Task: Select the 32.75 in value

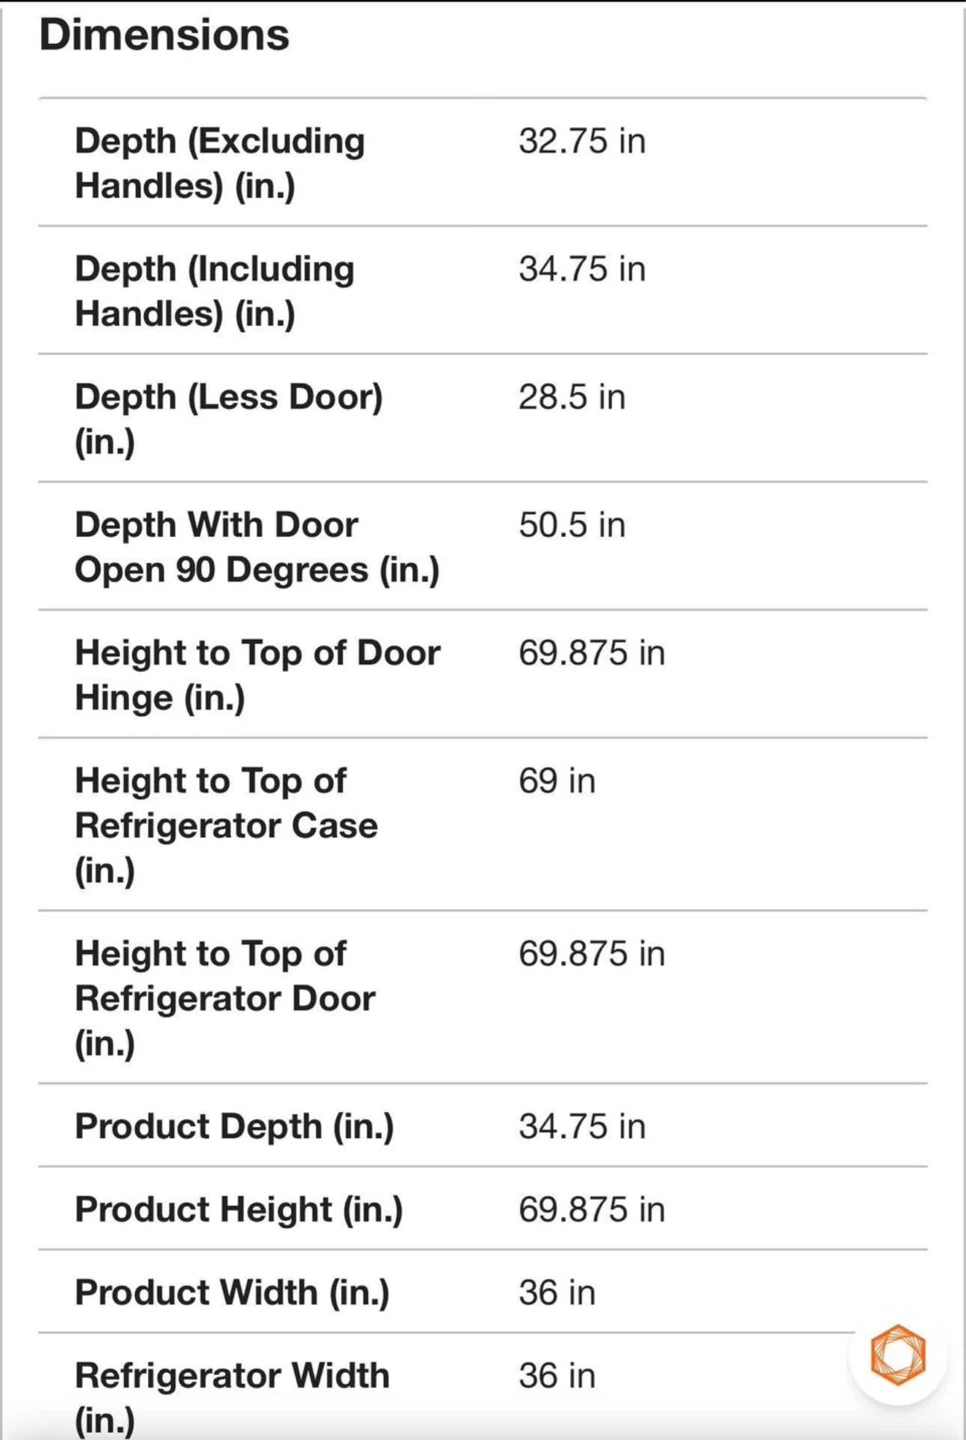Action: [582, 141]
